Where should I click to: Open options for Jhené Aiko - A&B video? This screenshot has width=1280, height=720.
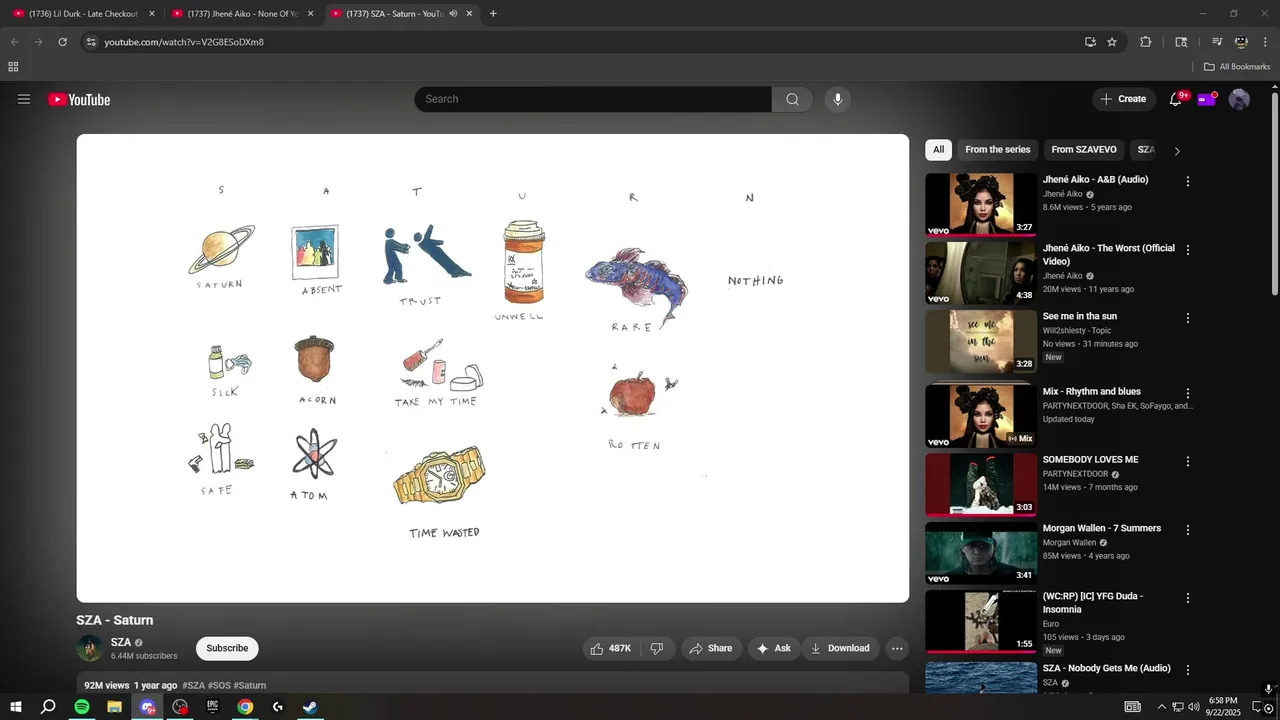pyautogui.click(x=1188, y=181)
